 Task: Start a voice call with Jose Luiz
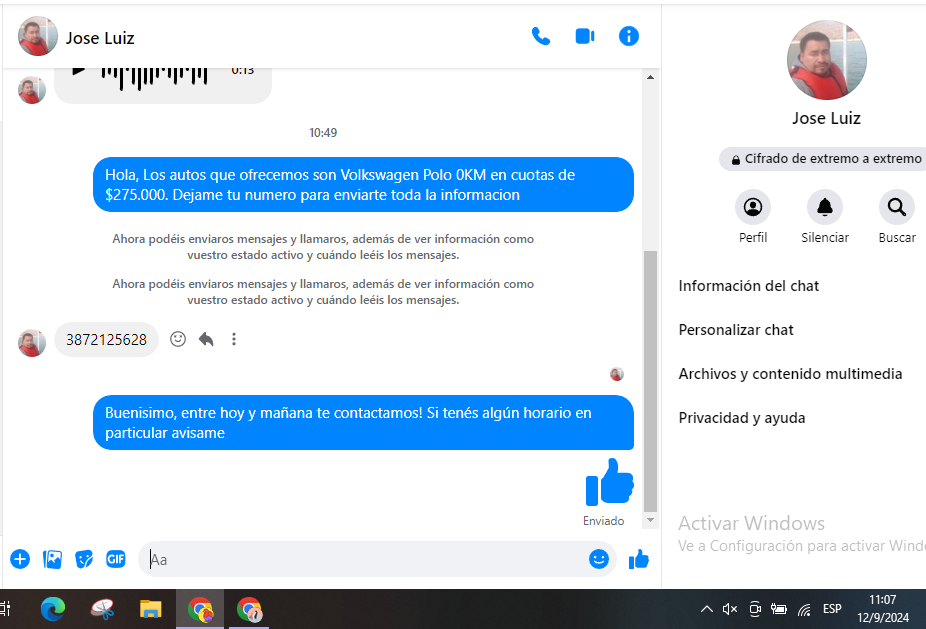[x=541, y=37]
